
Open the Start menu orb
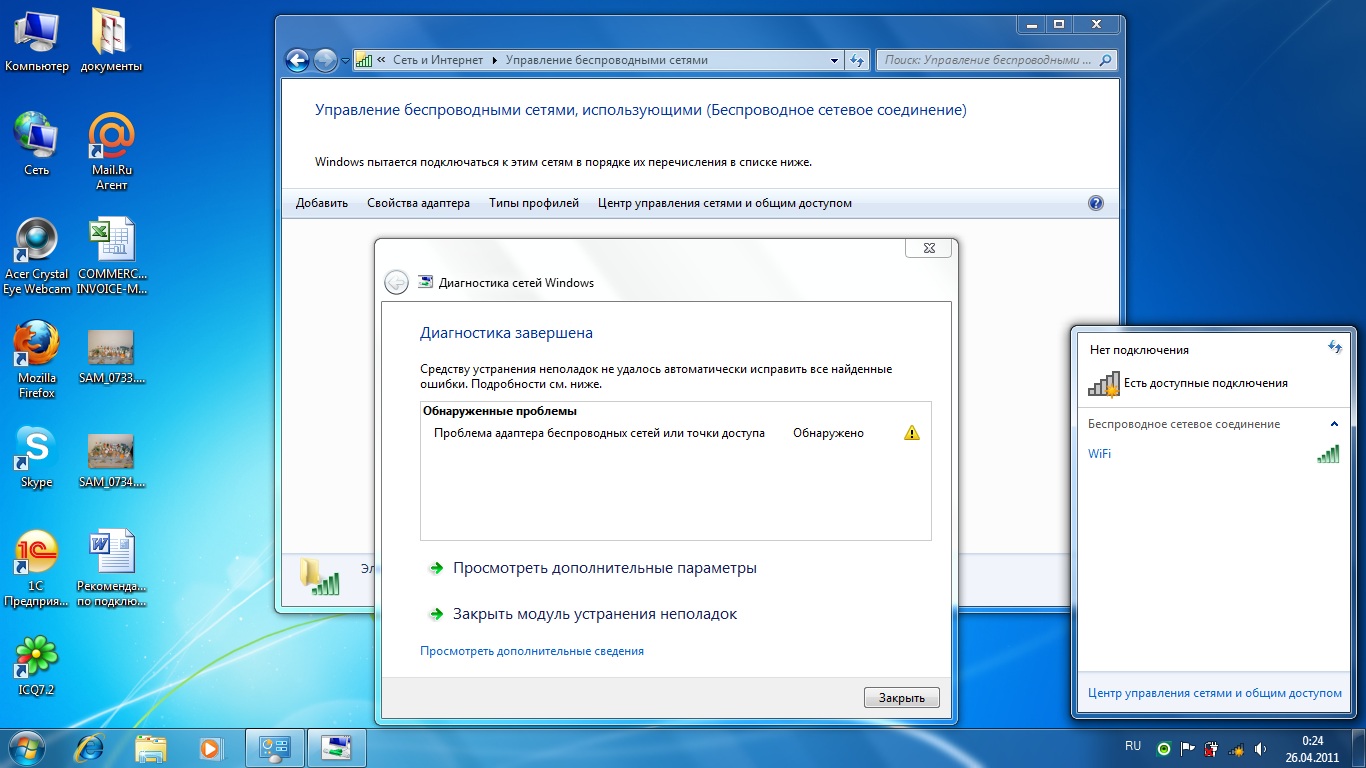[x=27, y=747]
